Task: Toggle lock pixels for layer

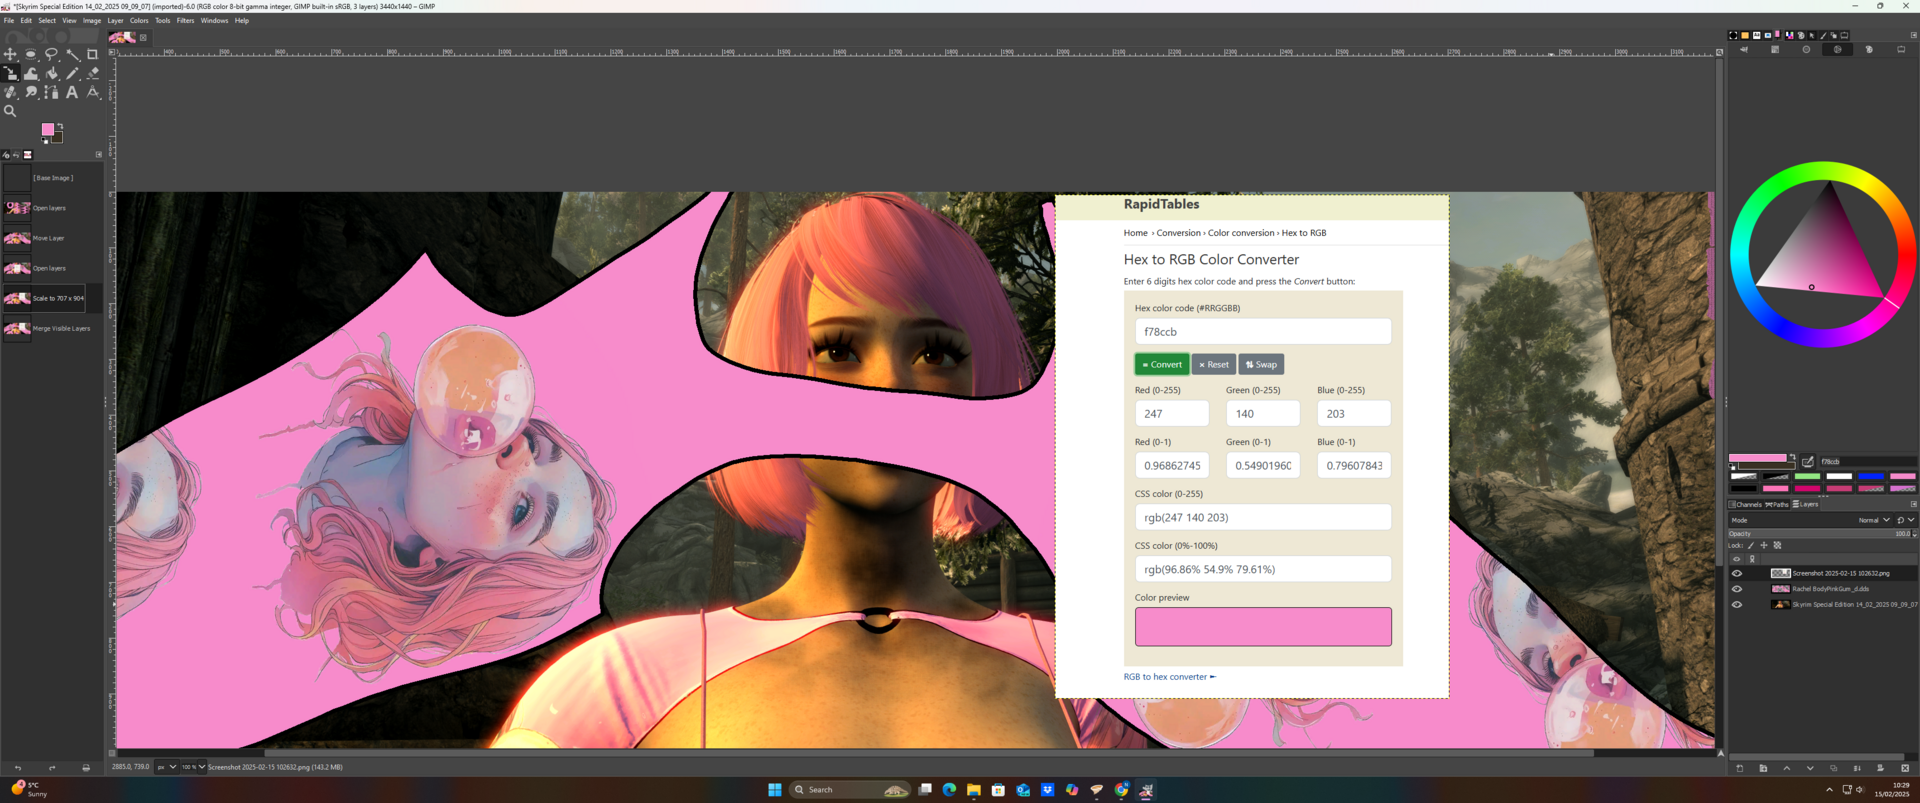Action: pos(1751,545)
